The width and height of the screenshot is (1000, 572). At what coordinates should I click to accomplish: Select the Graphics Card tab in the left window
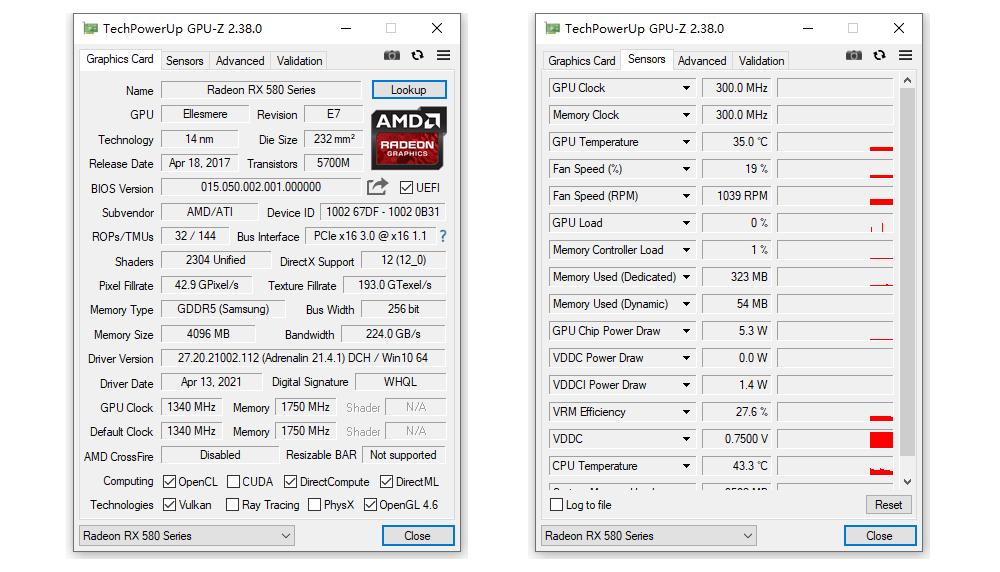click(x=120, y=59)
